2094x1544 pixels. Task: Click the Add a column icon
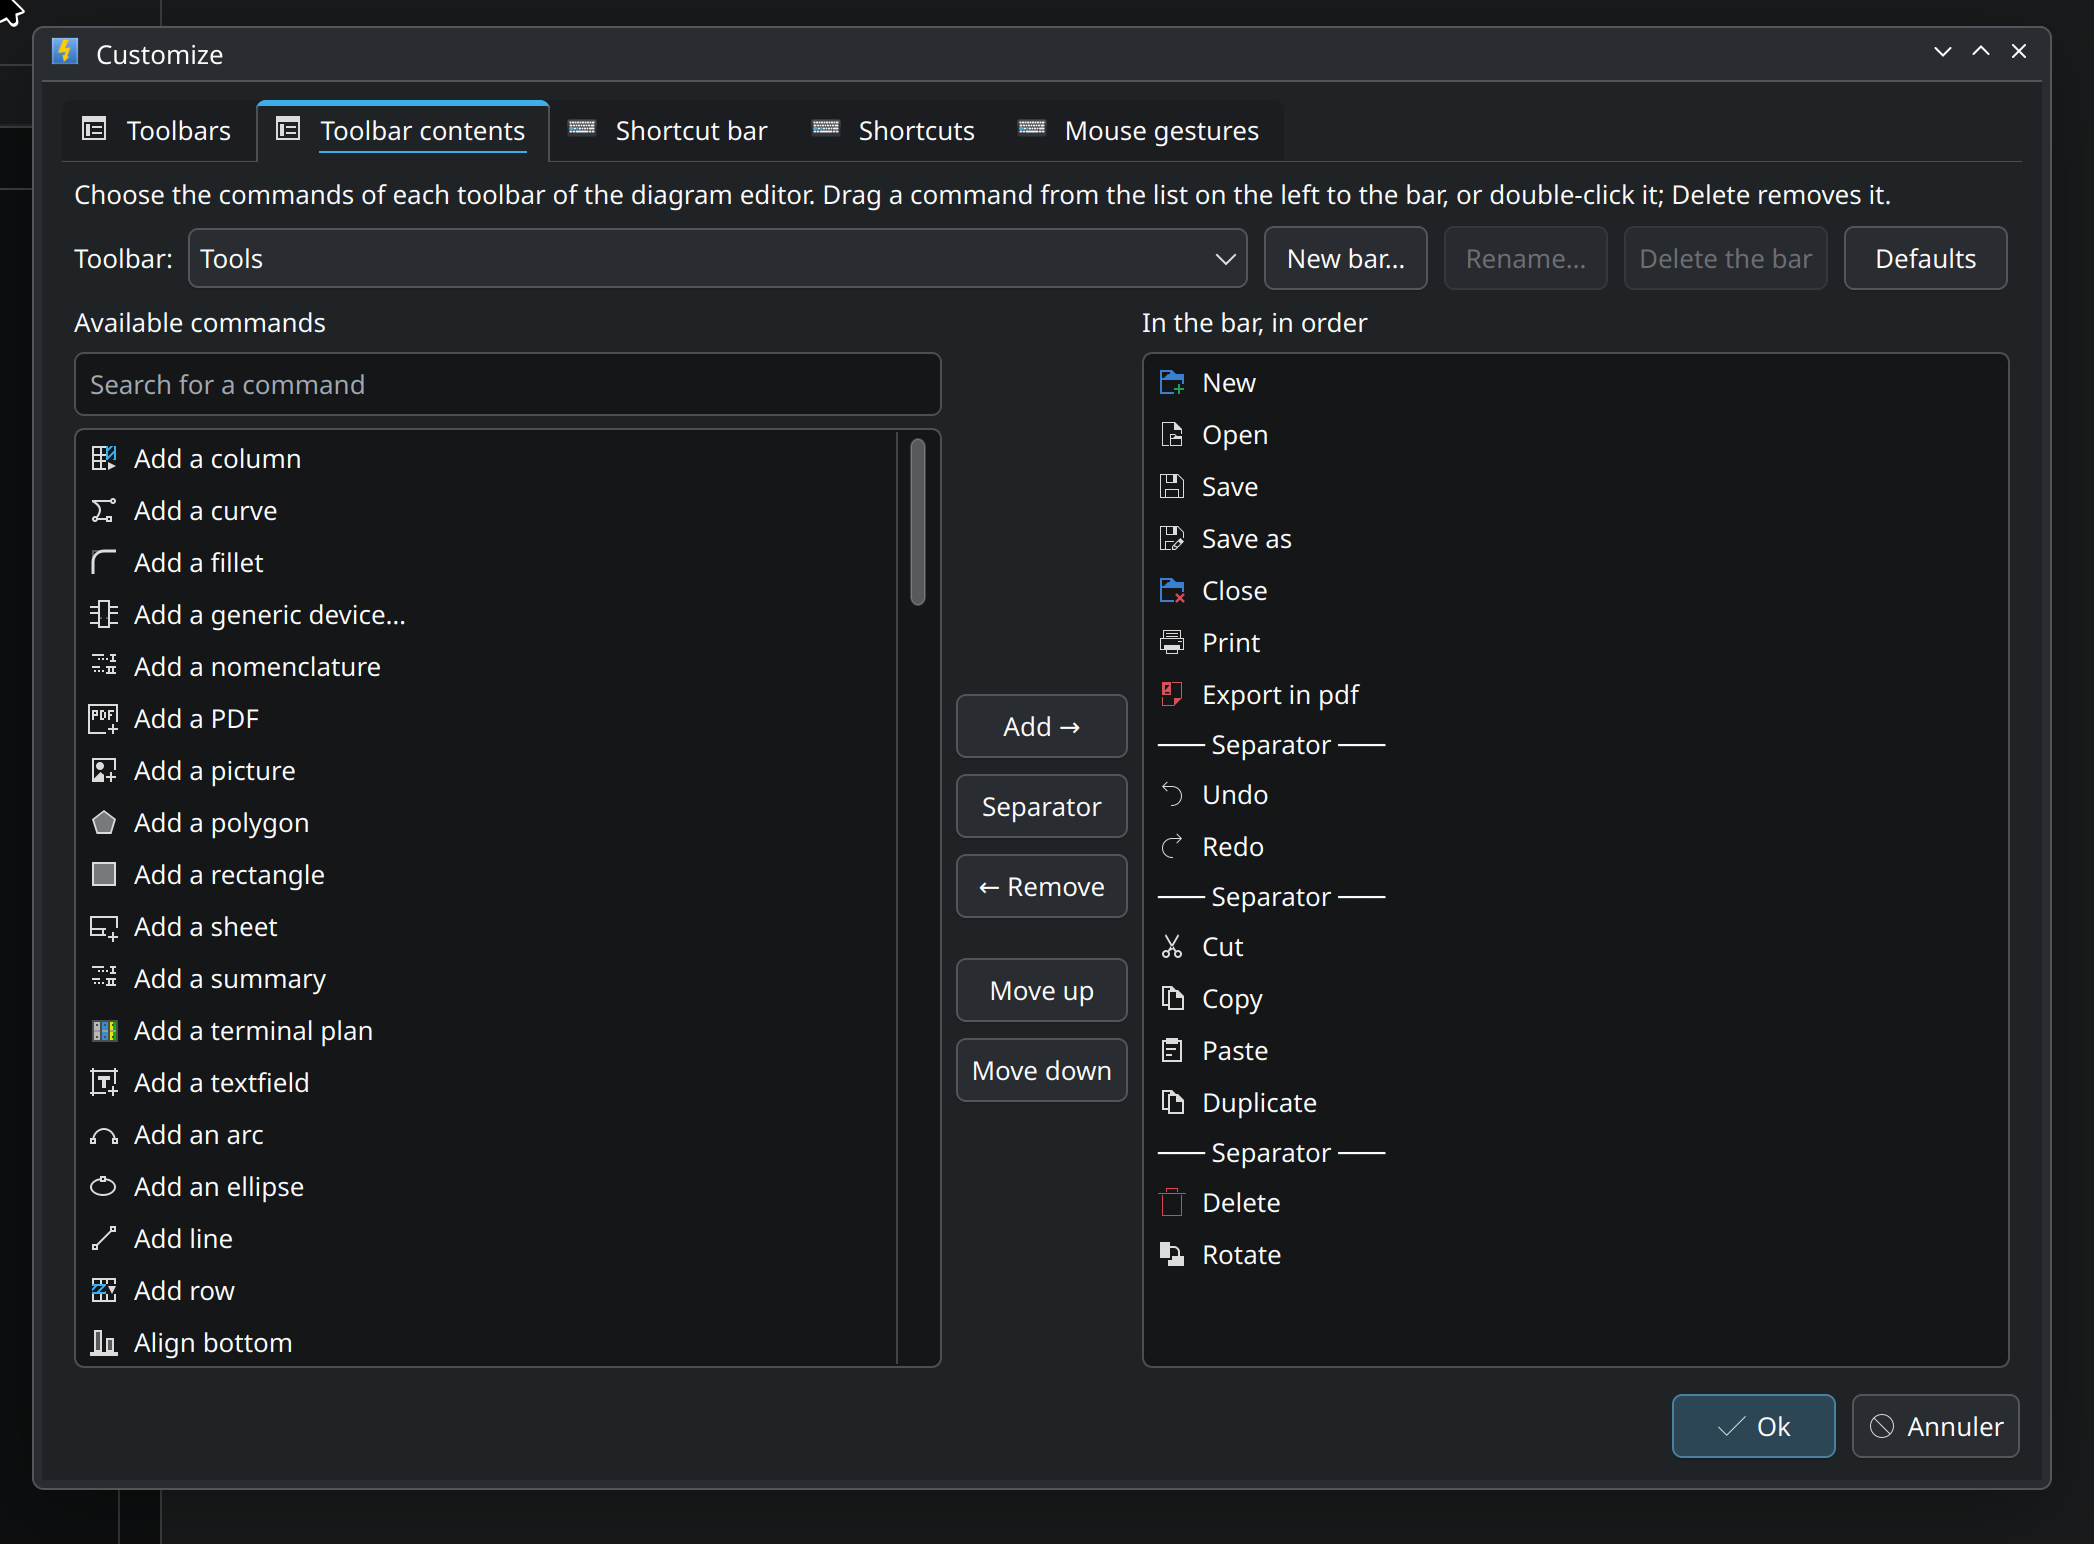pyautogui.click(x=104, y=459)
